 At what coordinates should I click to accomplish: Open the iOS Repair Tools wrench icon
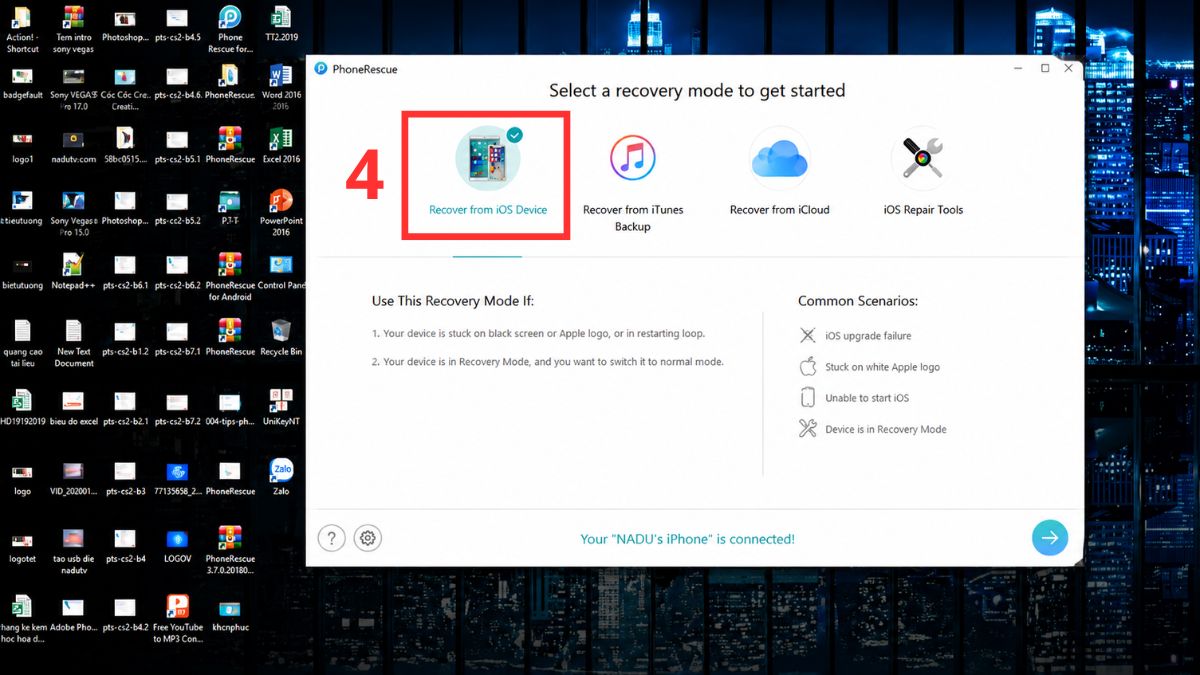pyautogui.click(x=923, y=158)
